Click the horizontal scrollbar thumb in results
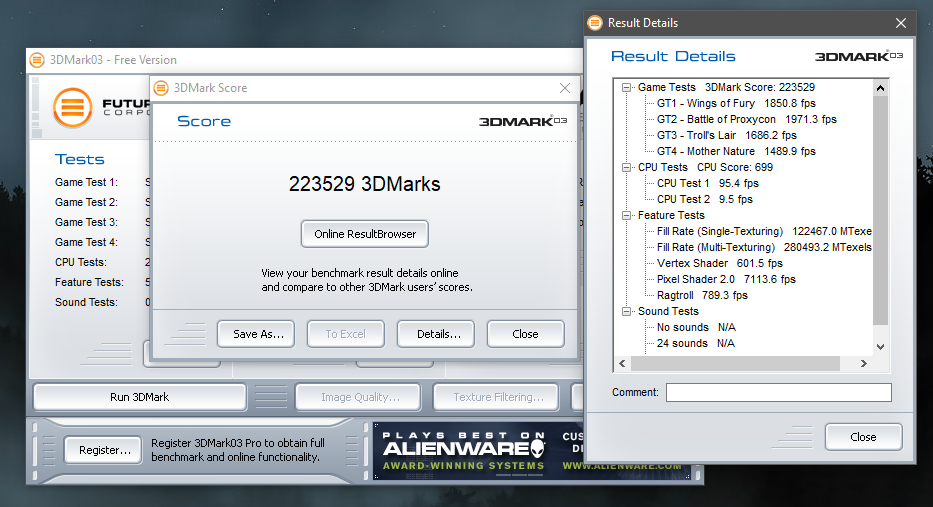The width and height of the screenshot is (933, 507). (x=735, y=364)
